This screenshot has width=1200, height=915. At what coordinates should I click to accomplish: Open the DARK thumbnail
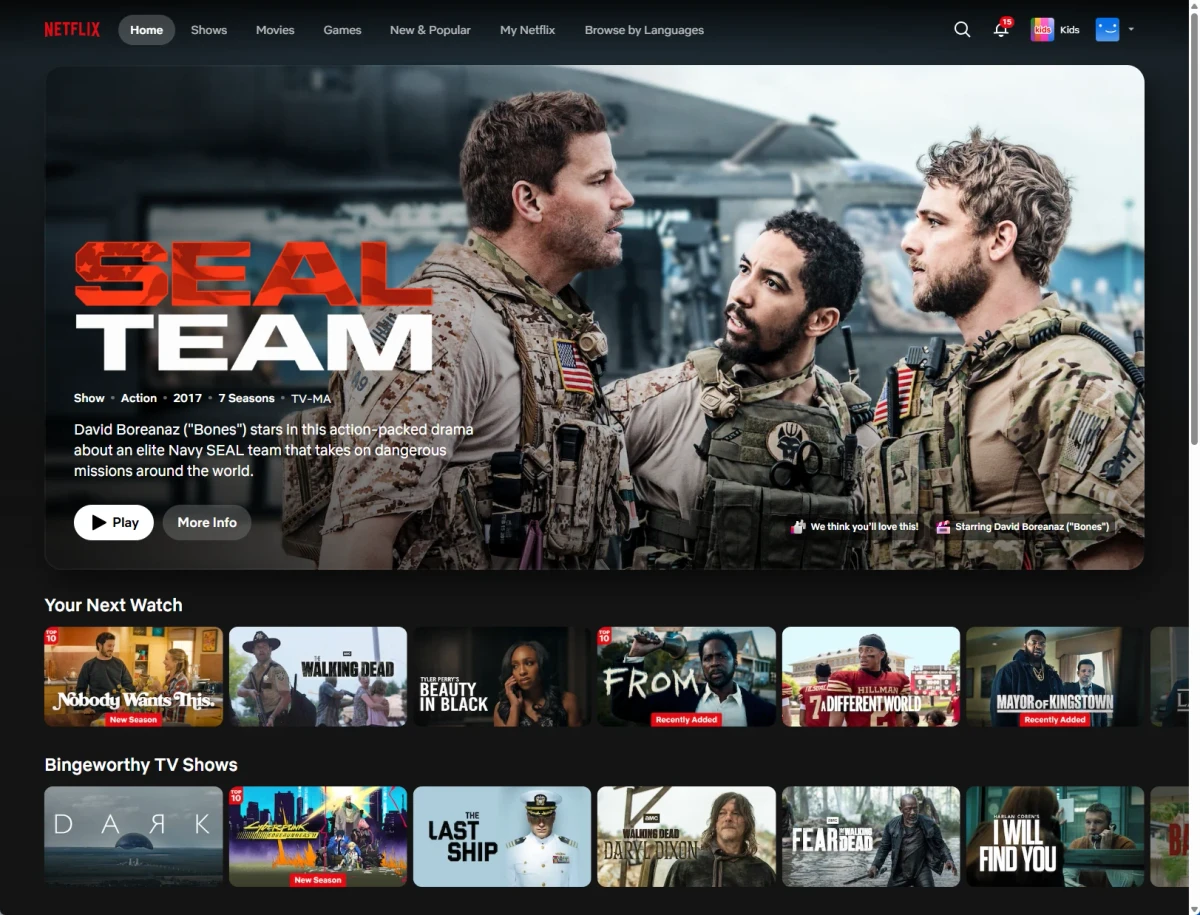click(x=134, y=836)
